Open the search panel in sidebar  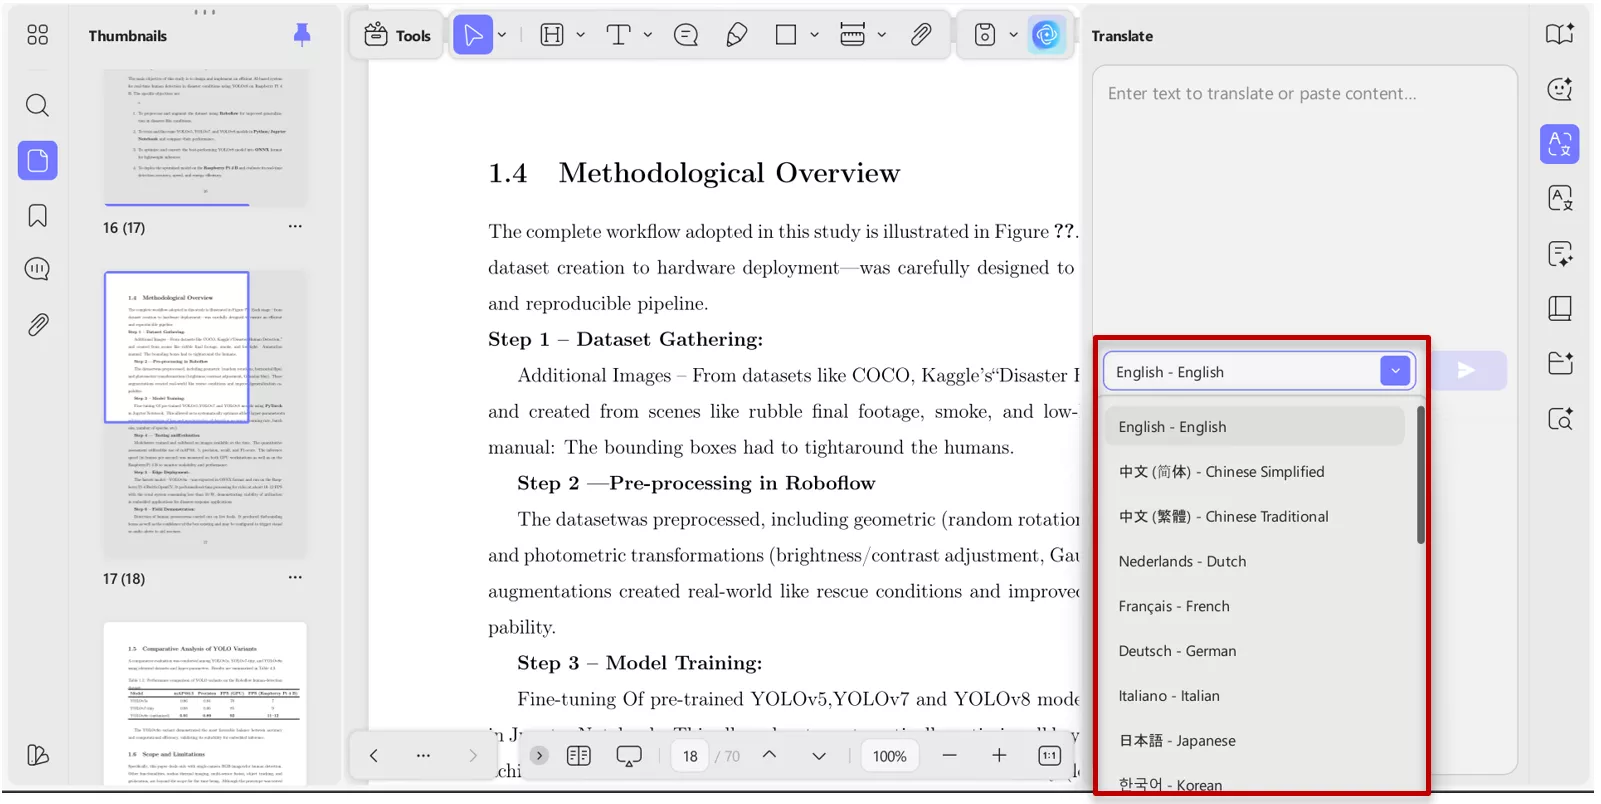(x=37, y=105)
